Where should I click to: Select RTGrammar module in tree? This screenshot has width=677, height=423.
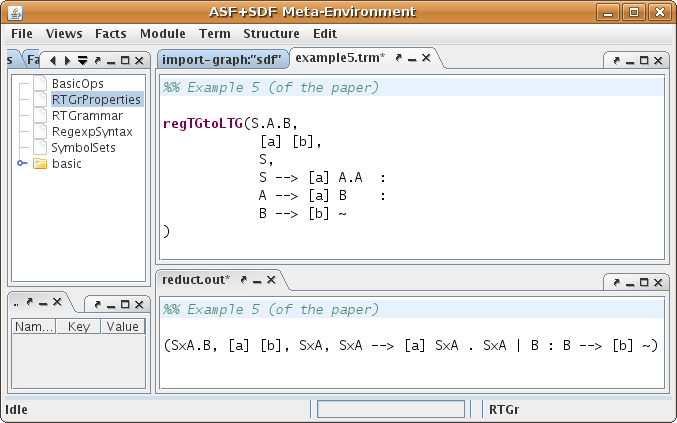87,116
